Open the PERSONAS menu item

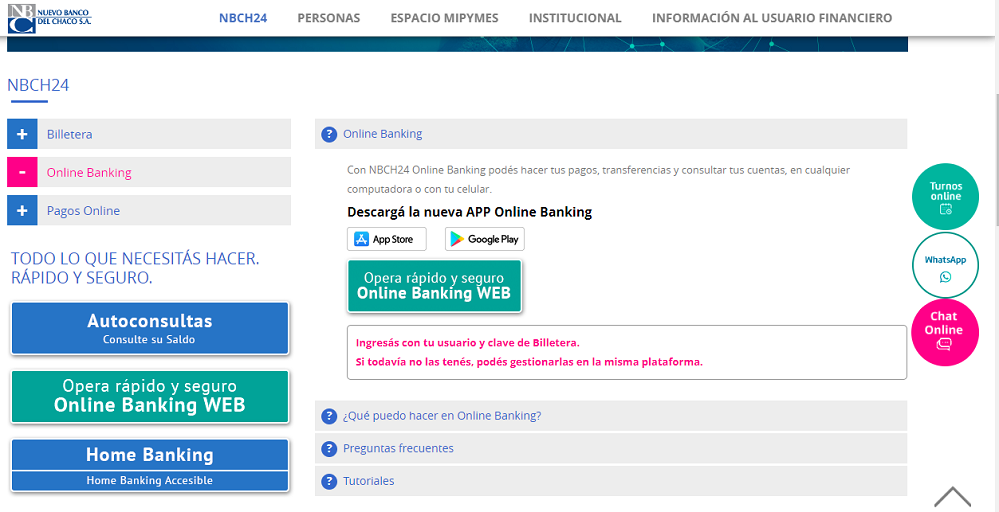click(329, 18)
